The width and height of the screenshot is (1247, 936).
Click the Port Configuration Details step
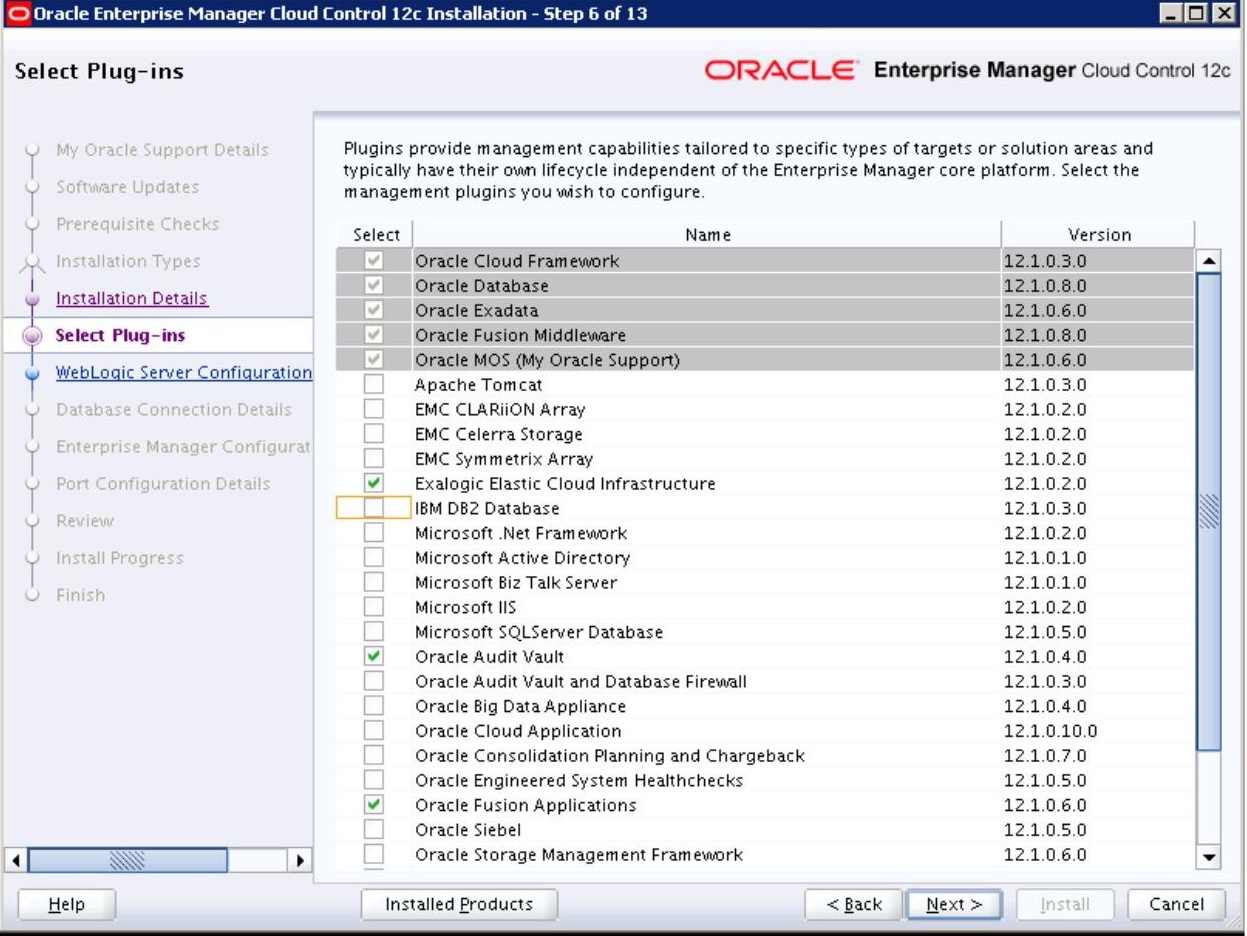(x=163, y=483)
